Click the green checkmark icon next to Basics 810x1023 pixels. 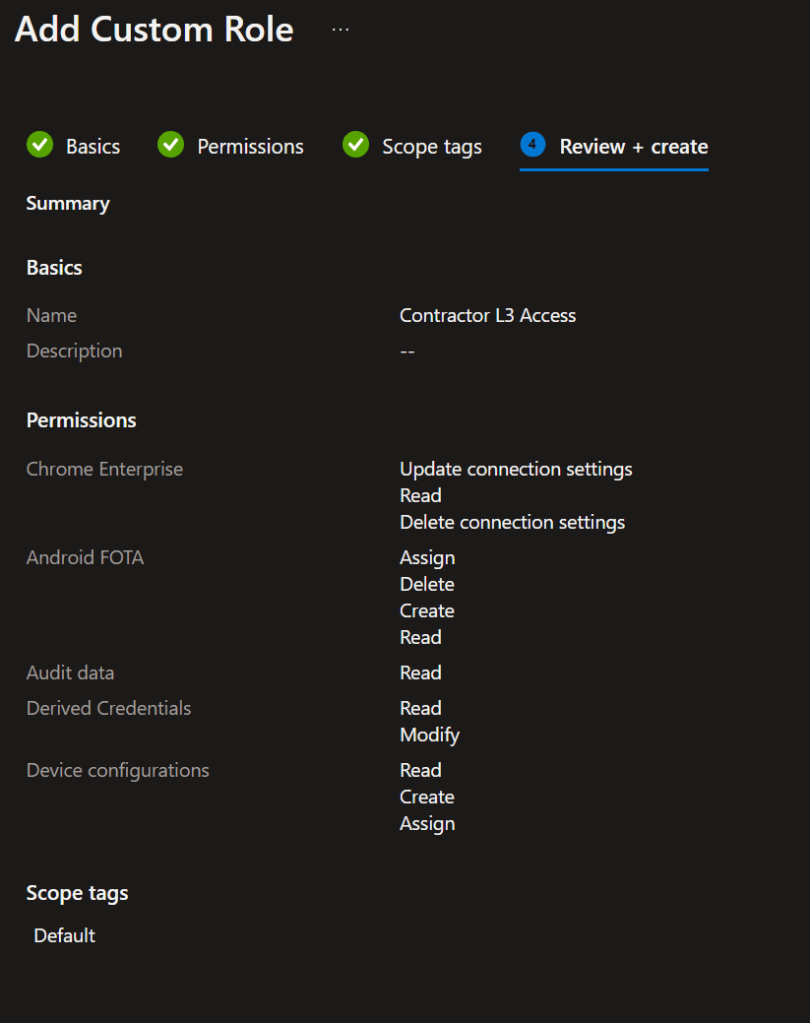pos(40,145)
